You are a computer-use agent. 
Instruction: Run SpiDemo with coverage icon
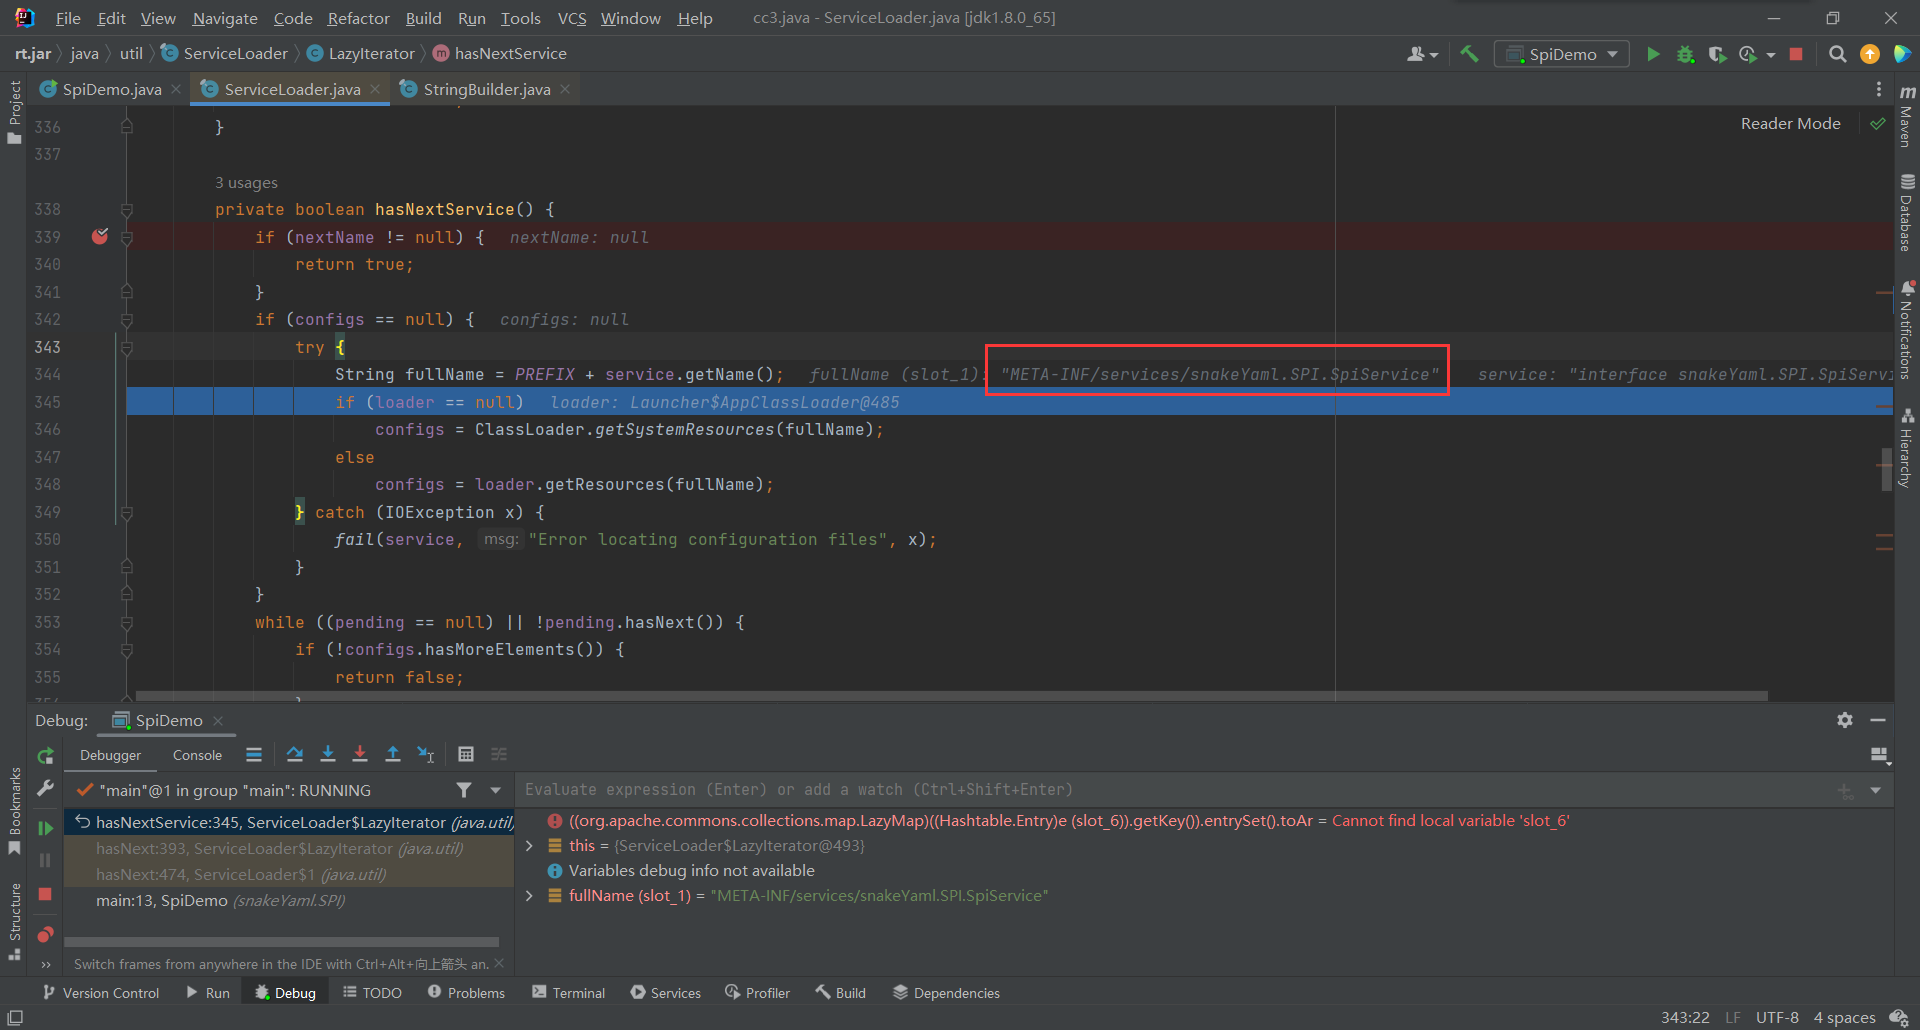(1717, 54)
